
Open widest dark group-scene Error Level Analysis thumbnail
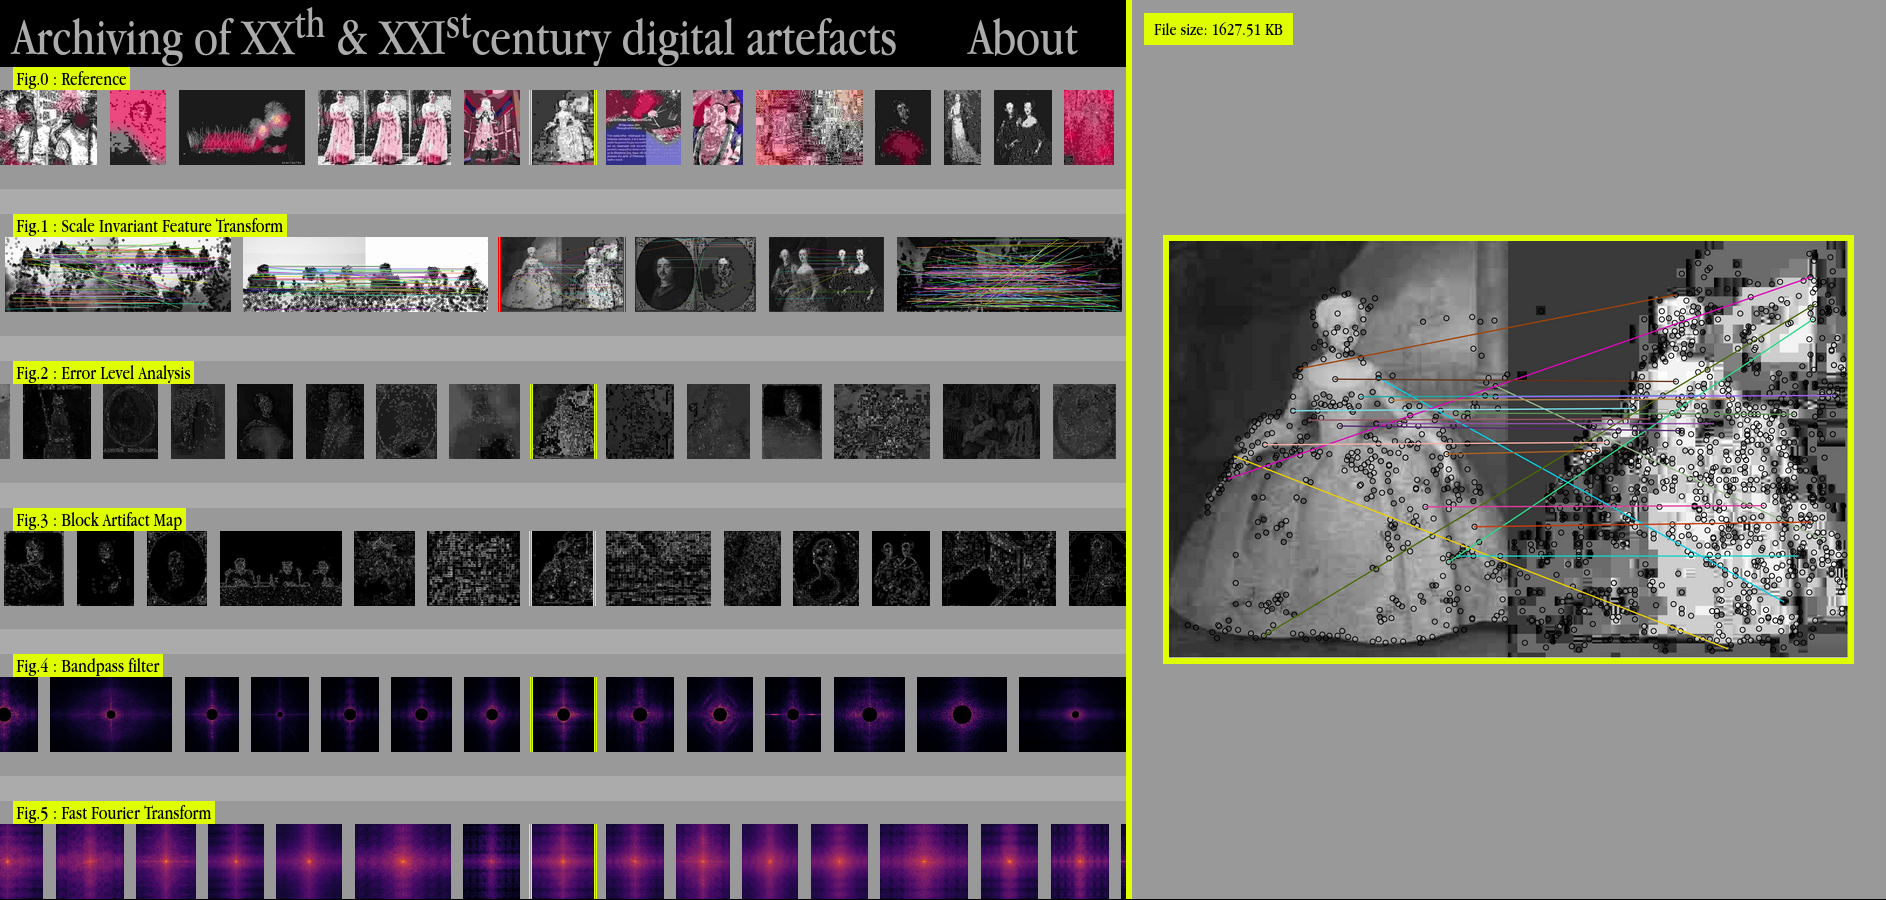coord(991,421)
